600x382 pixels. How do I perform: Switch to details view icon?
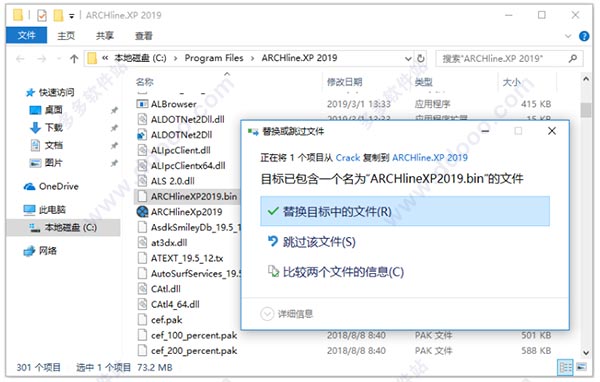566,367
